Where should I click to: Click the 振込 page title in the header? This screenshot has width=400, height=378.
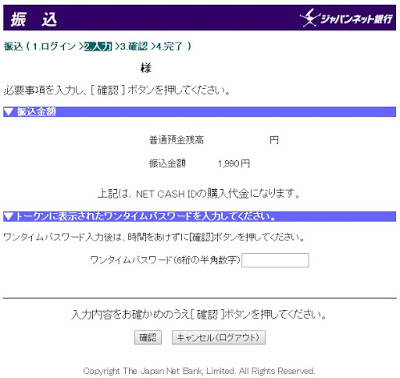pos(33,19)
